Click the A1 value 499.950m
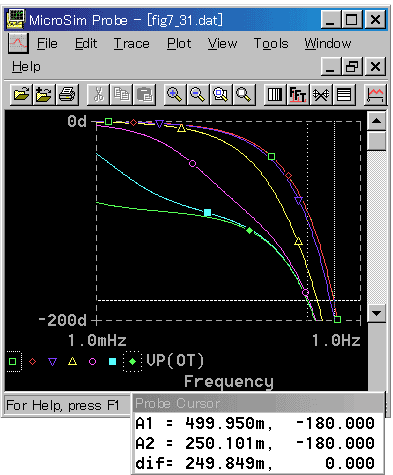The height and width of the screenshot is (475, 393). (228, 423)
